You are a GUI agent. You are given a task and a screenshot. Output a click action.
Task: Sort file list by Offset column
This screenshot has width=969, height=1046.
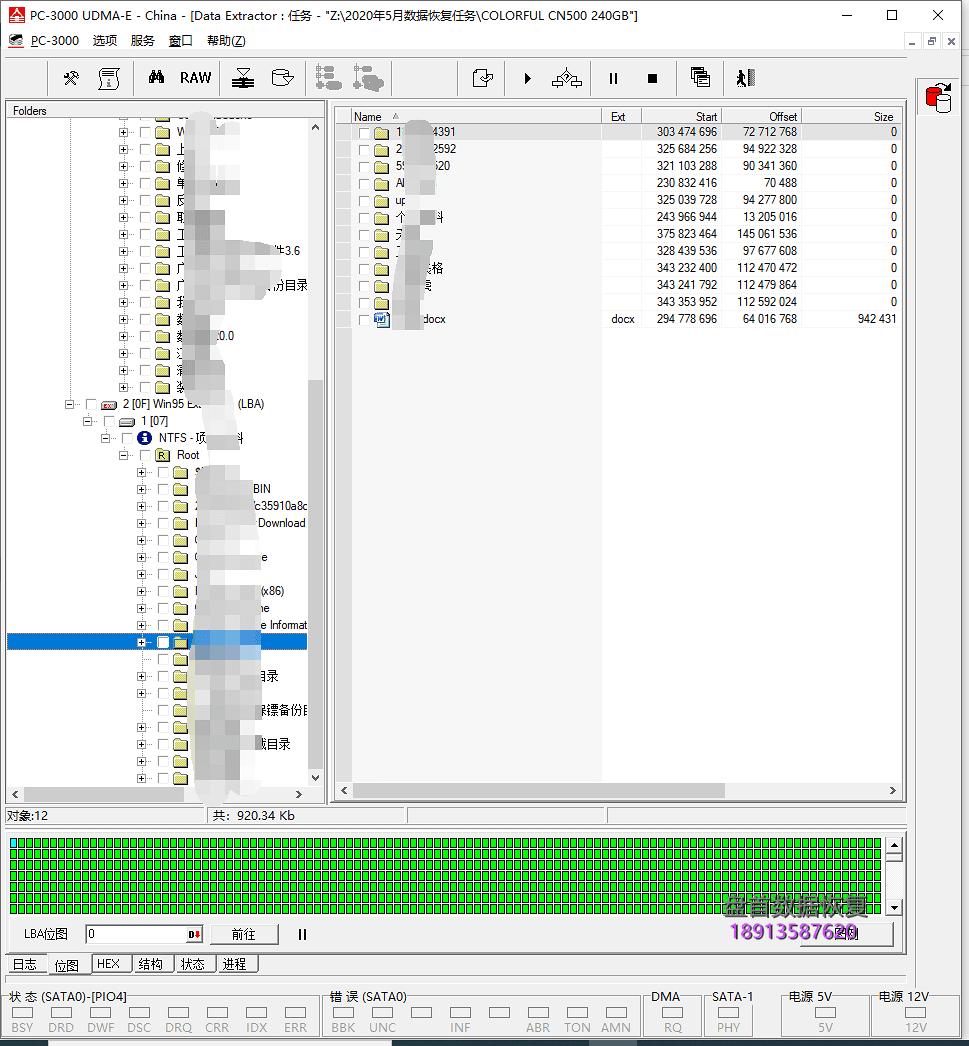click(762, 116)
